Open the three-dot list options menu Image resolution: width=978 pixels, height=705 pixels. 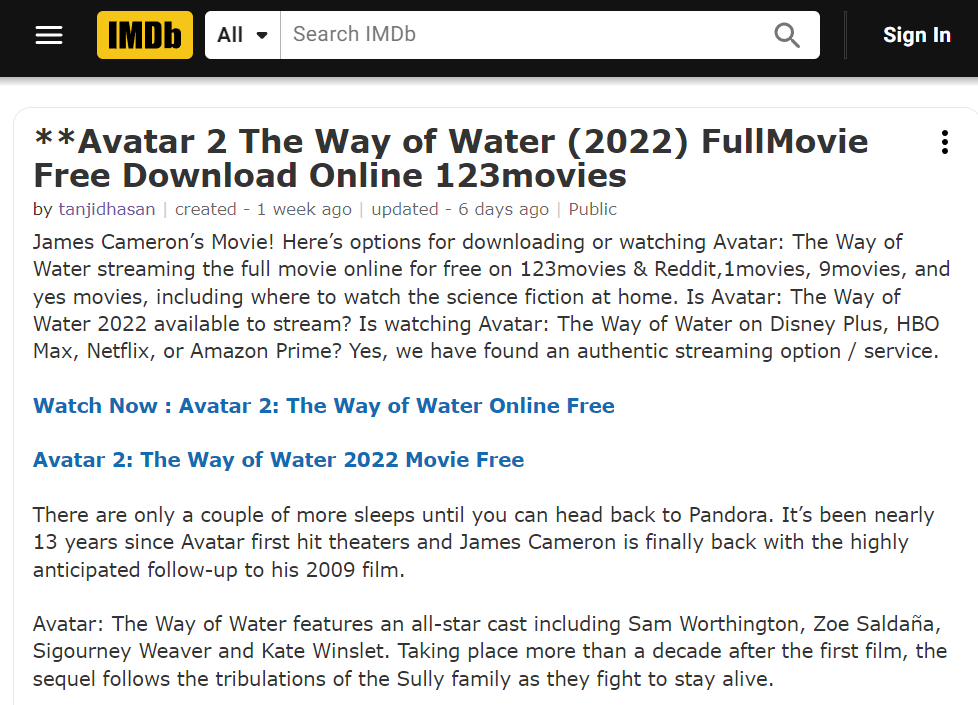click(x=945, y=142)
